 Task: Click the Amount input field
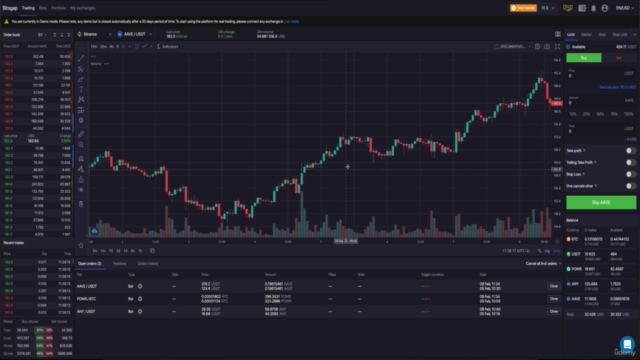coord(601,100)
